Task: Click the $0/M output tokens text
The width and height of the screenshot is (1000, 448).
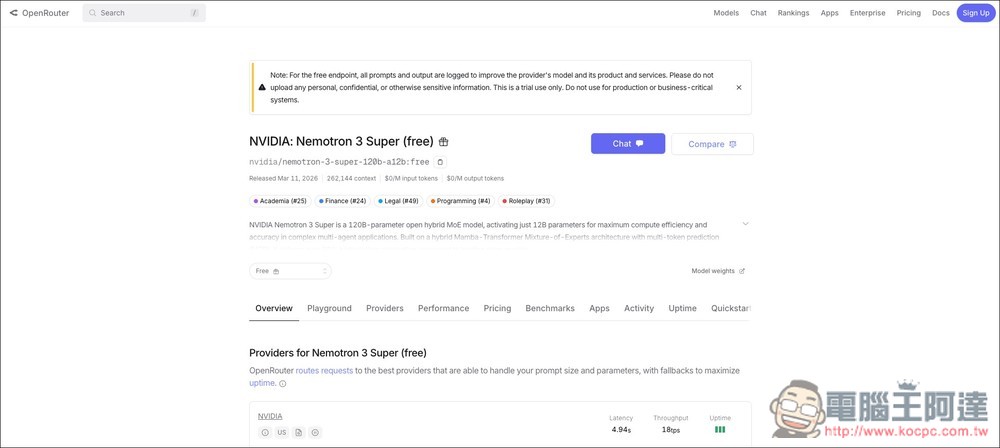Action: (x=475, y=179)
